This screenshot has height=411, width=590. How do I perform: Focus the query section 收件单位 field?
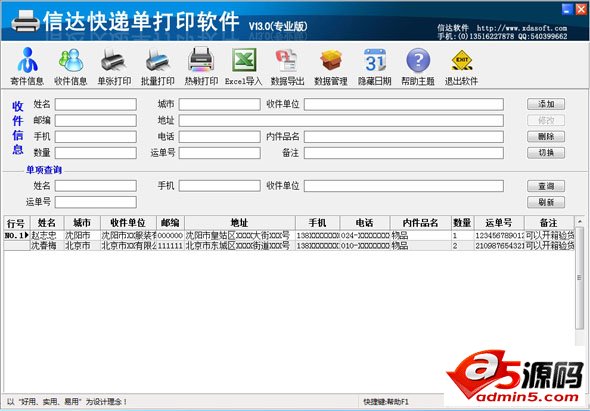pyautogui.click(x=404, y=186)
